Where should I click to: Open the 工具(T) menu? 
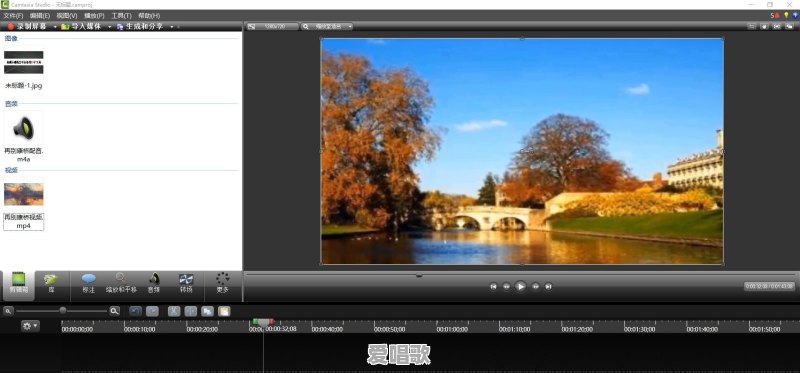click(x=121, y=16)
